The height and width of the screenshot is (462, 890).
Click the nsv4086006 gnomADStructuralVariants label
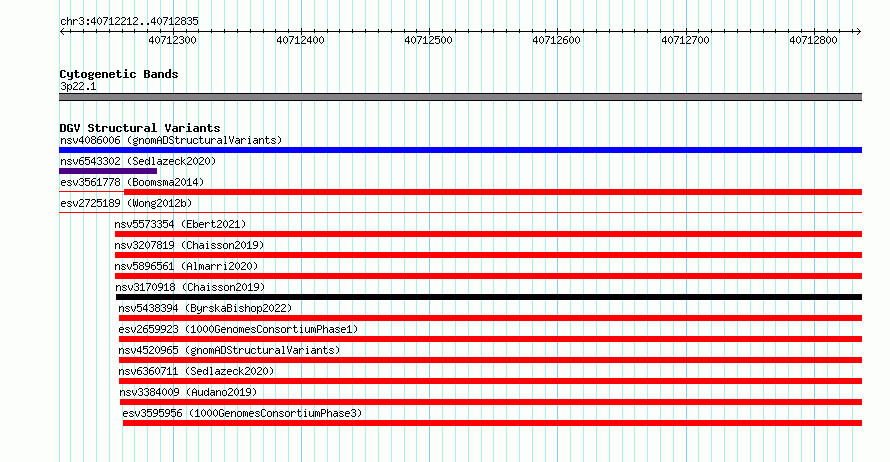[171, 140]
